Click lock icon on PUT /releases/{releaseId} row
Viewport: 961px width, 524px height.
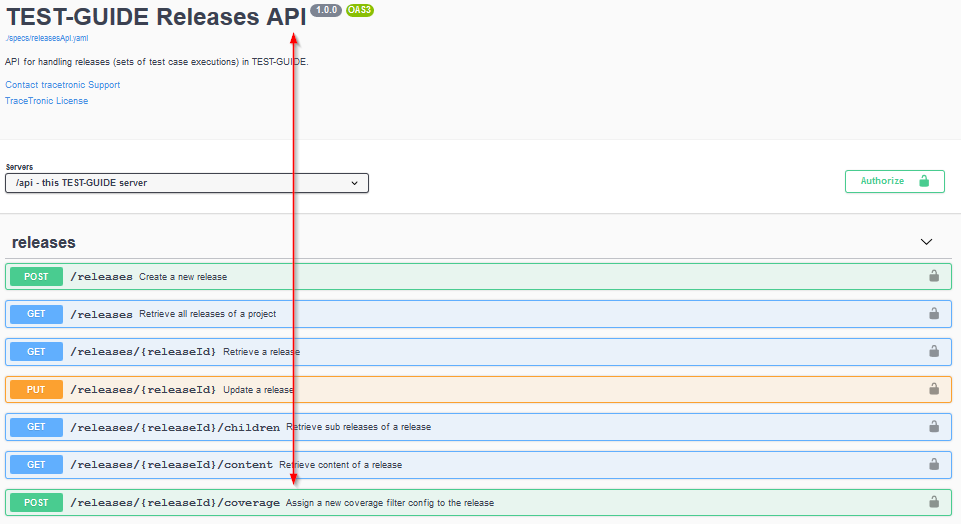[x=933, y=389]
